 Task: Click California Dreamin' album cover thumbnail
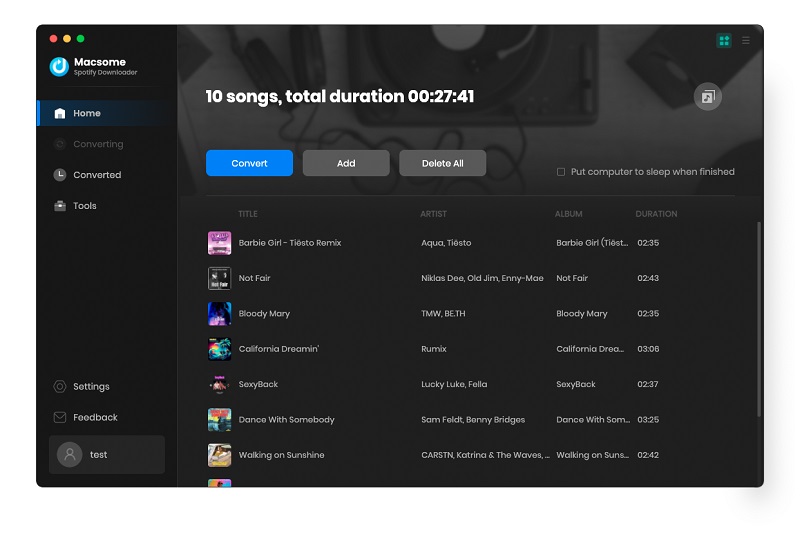click(219, 349)
